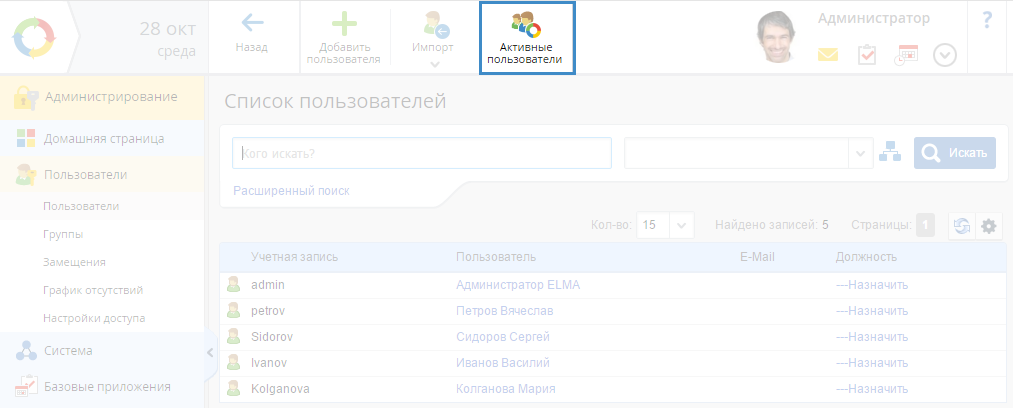Click the Администрирование lock icon

pyautogui.click(x=26, y=97)
